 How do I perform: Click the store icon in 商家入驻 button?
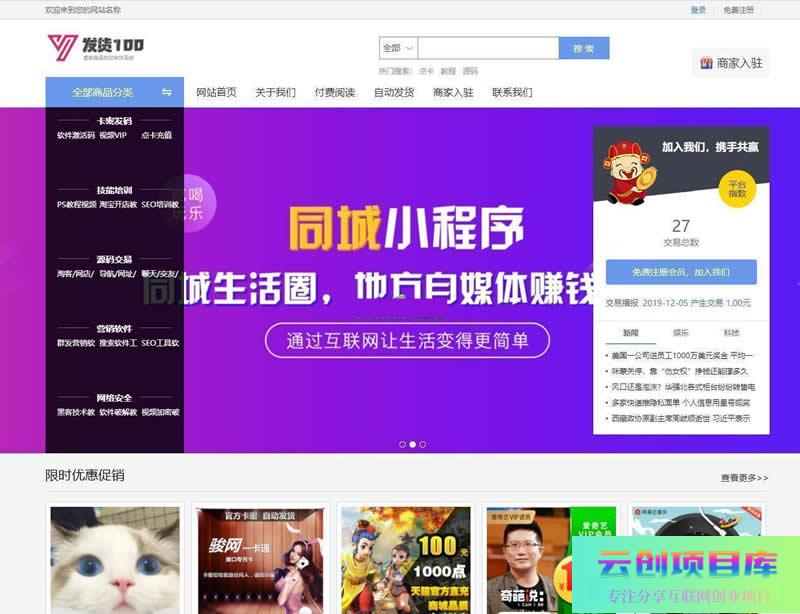tap(707, 63)
